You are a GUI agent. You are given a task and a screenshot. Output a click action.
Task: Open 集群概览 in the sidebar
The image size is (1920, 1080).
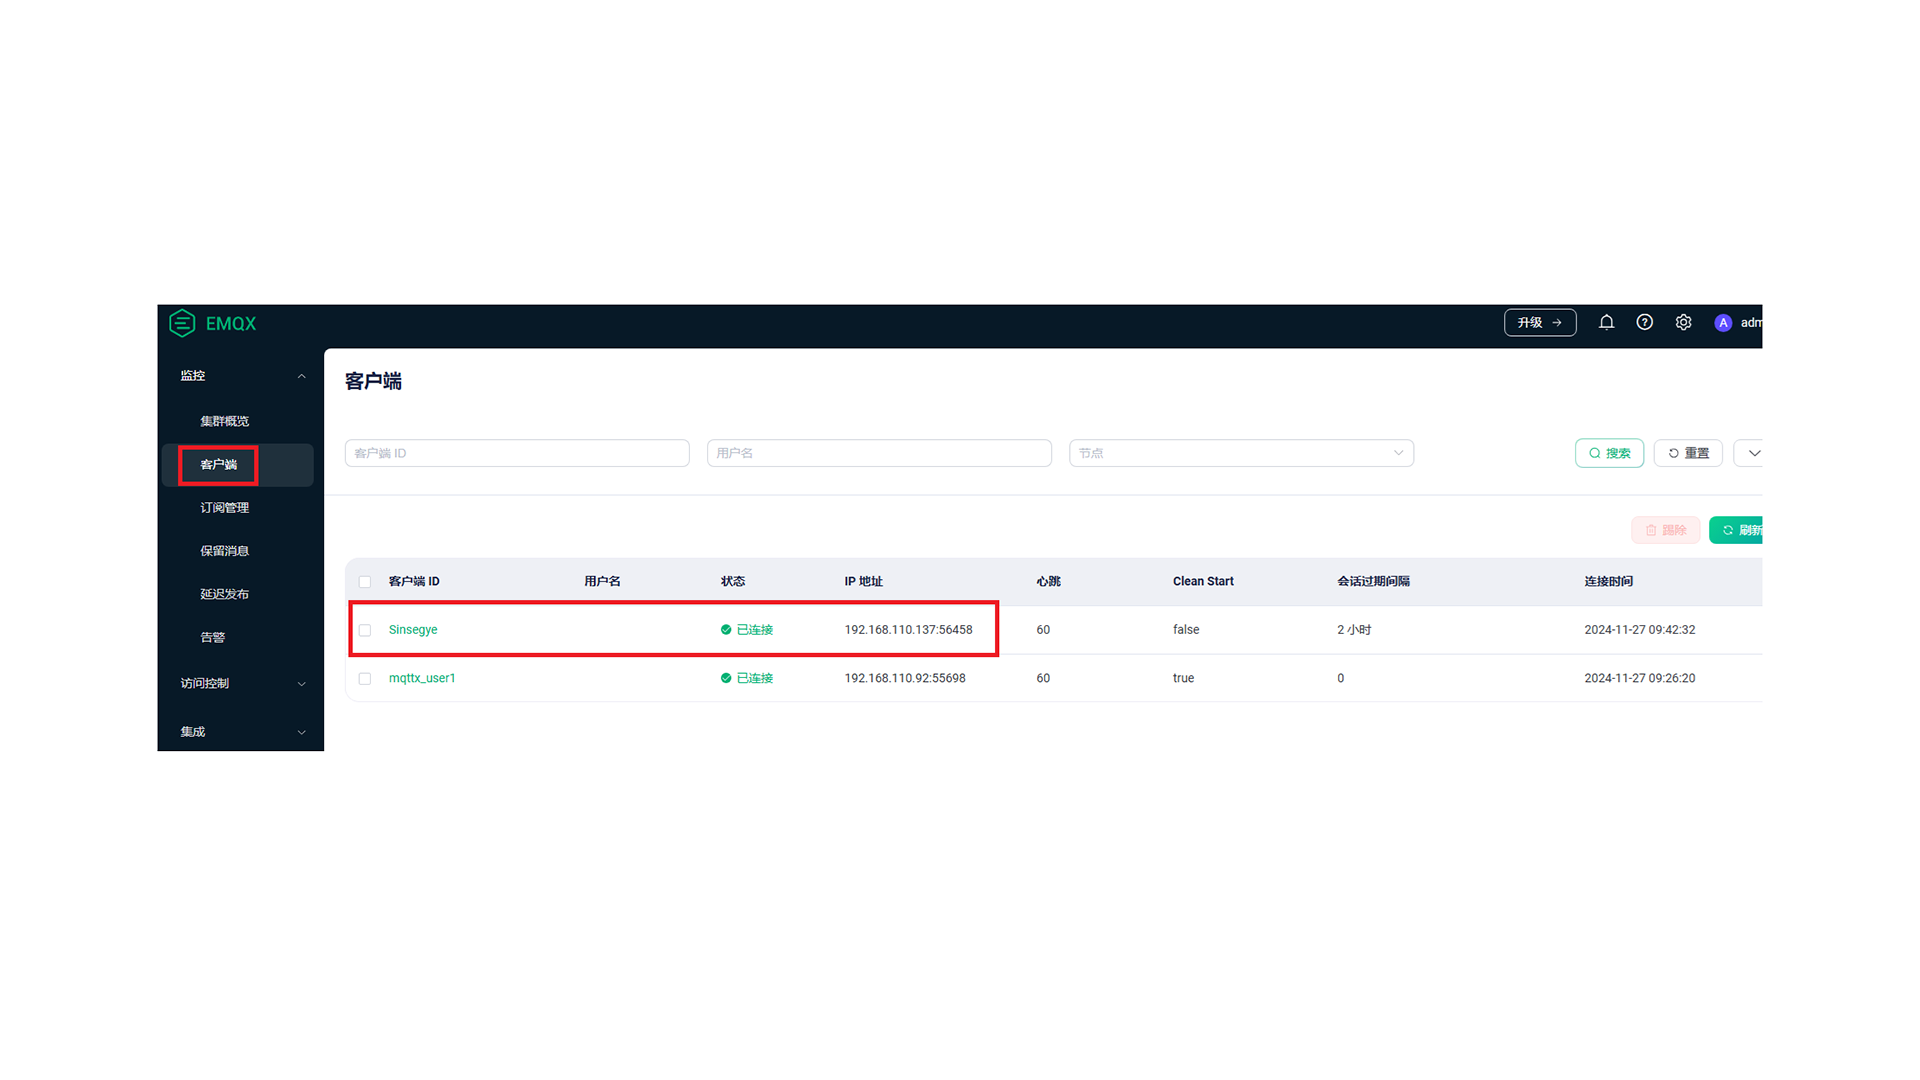[x=224, y=421]
